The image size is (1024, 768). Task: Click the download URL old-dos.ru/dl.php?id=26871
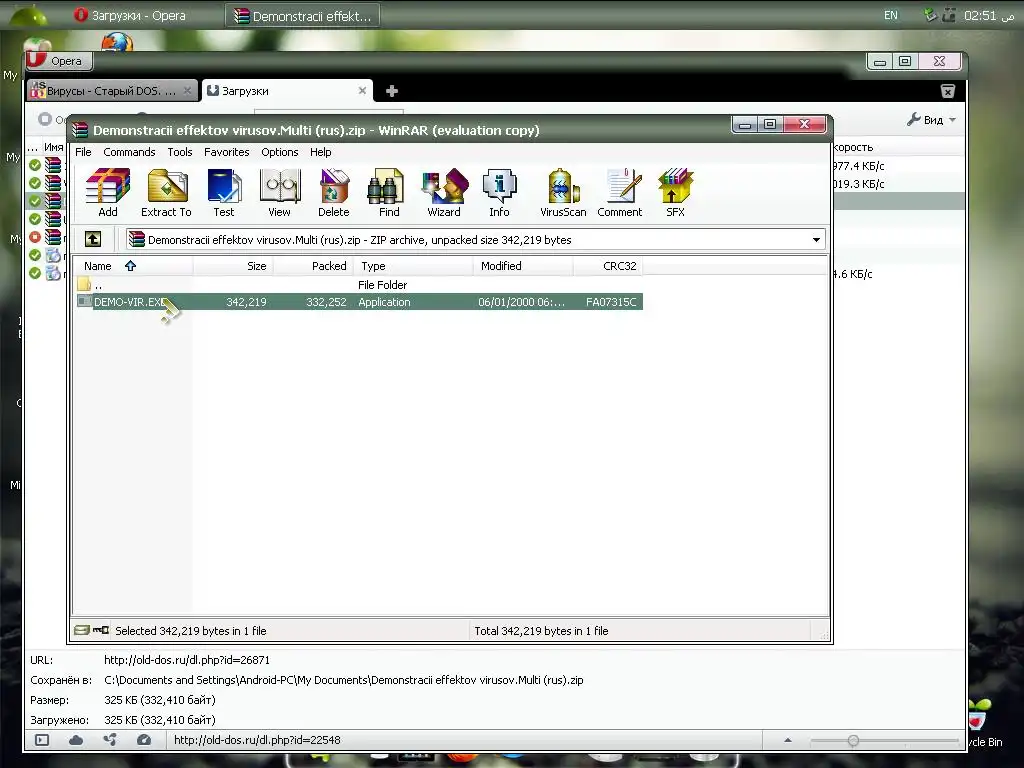187,660
